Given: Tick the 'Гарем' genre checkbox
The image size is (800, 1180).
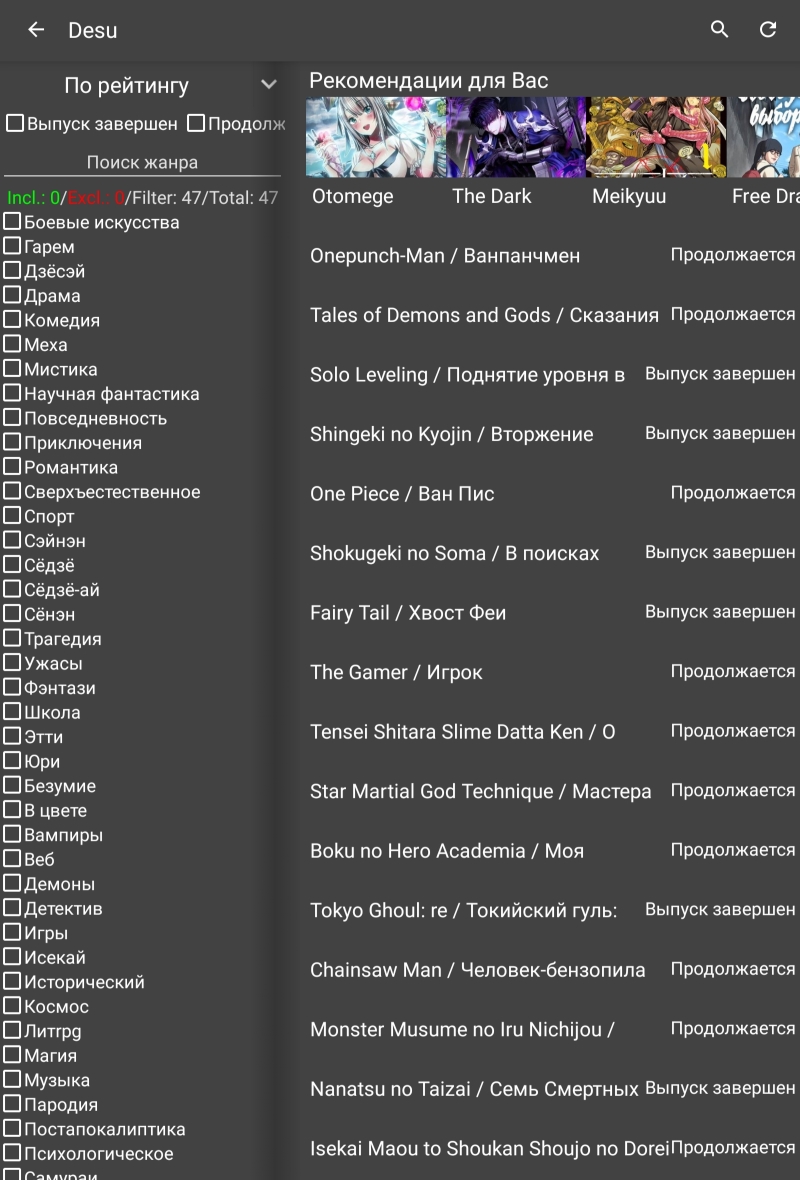Looking at the screenshot, I should [x=12, y=246].
